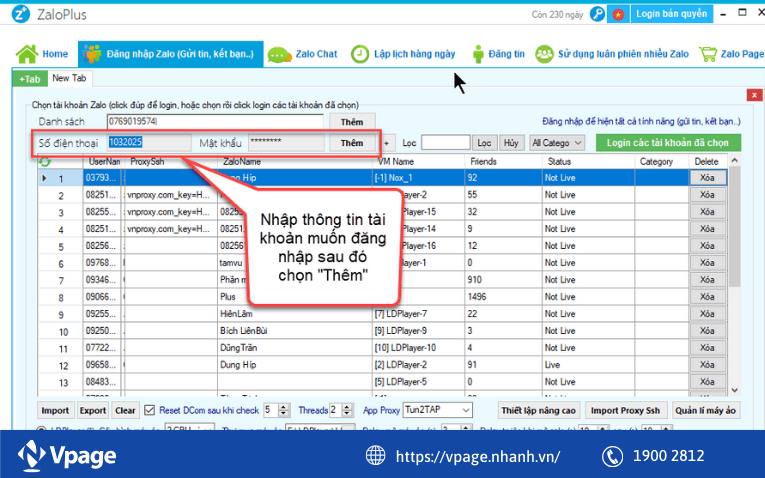Screen dimensions: 765x478
Task: Select row 11 DũngTrần
Action: (x=382, y=348)
